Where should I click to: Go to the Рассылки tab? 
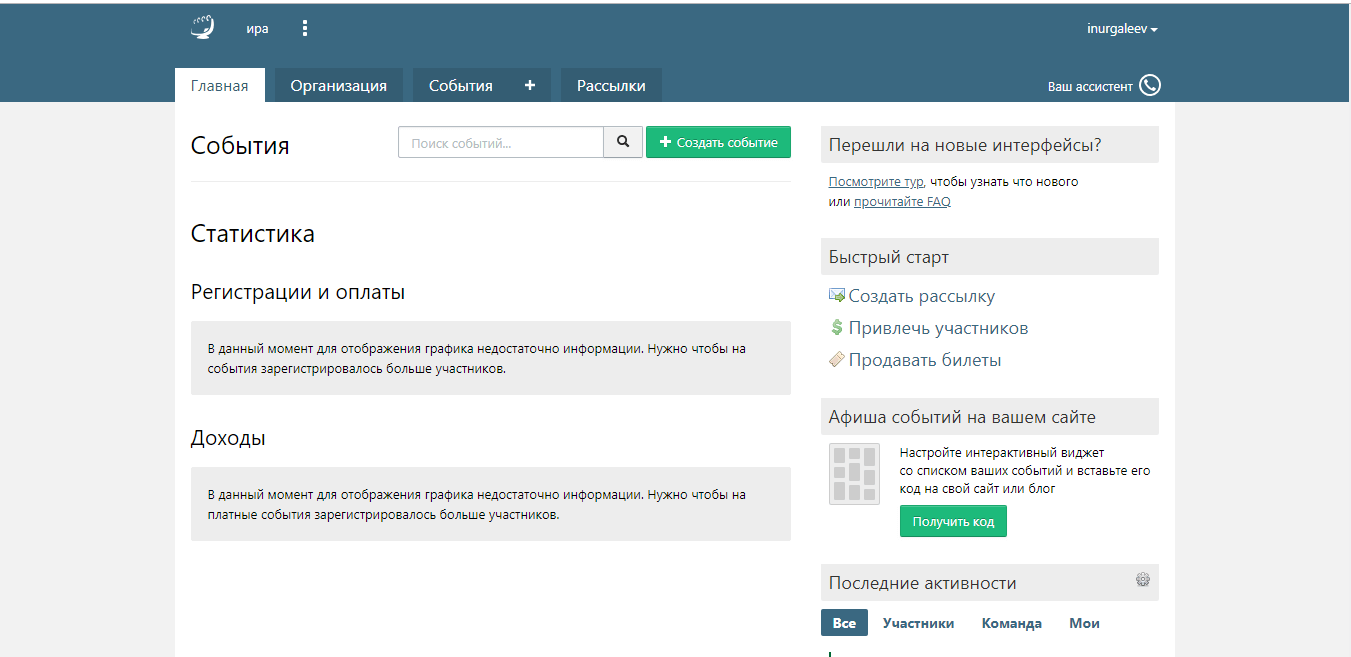tap(611, 86)
